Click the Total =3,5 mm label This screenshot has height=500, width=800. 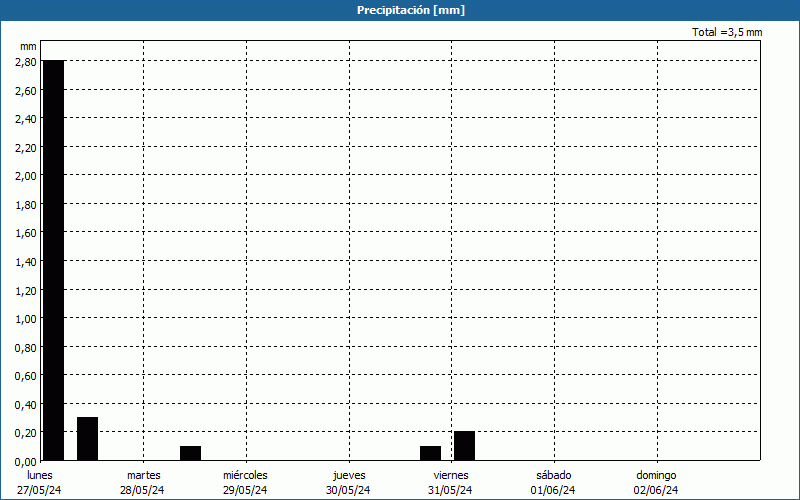pyautogui.click(x=727, y=32)
